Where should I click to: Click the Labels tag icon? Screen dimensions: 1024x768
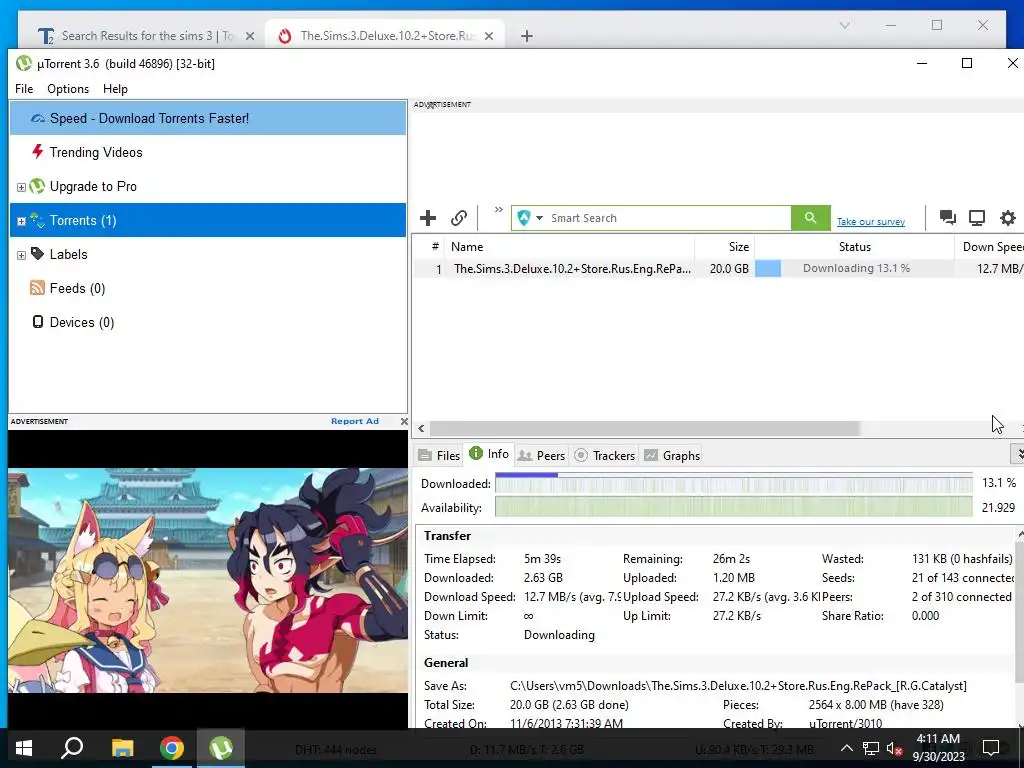pos(37,253)
